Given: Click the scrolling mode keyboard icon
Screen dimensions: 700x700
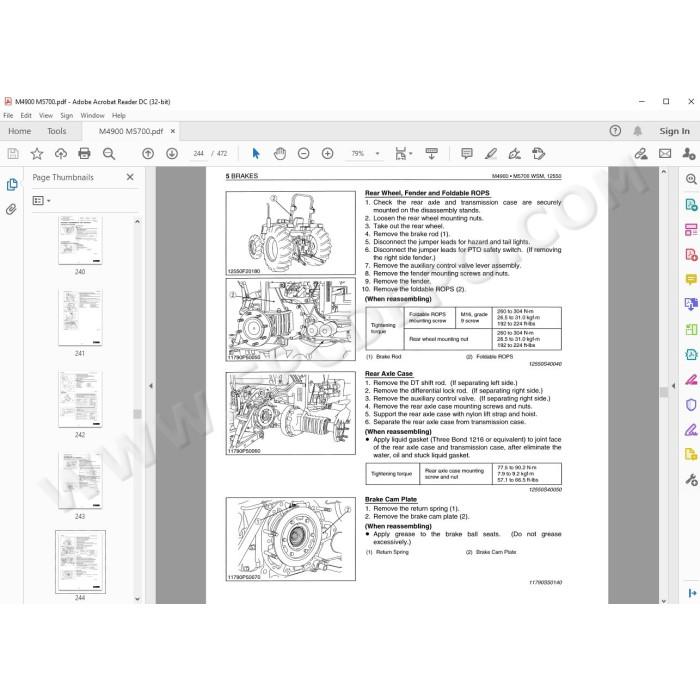Looking at the screenshot, I should point(432,154).
